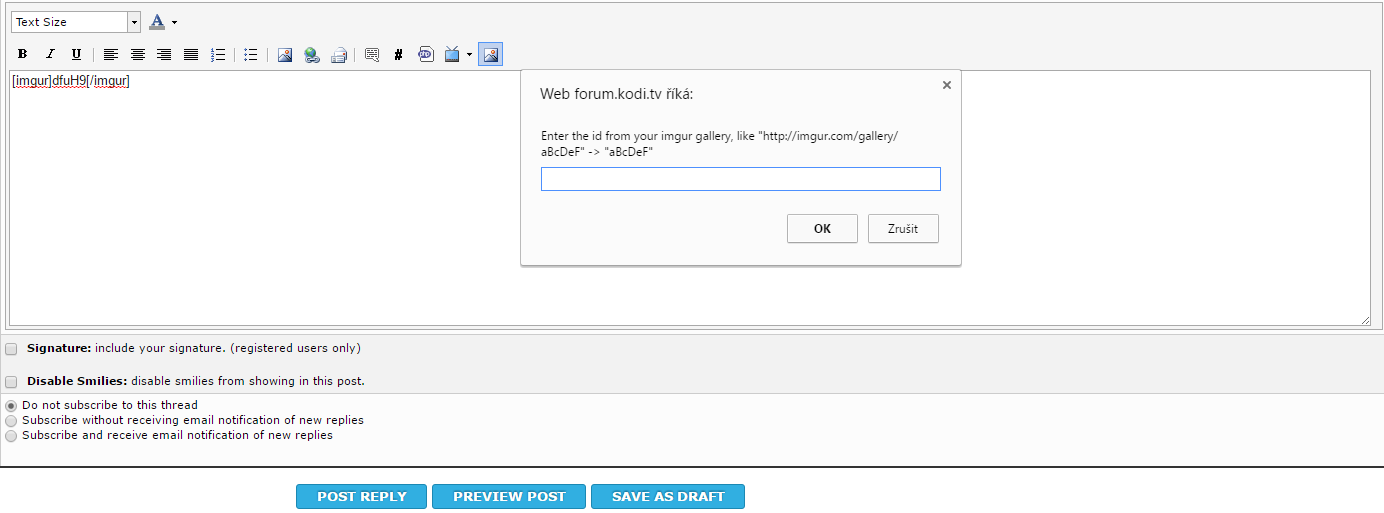Viewport: 1384px width, 513px height.
Task: Insert code with the hash icon
Action: (399, 55)
